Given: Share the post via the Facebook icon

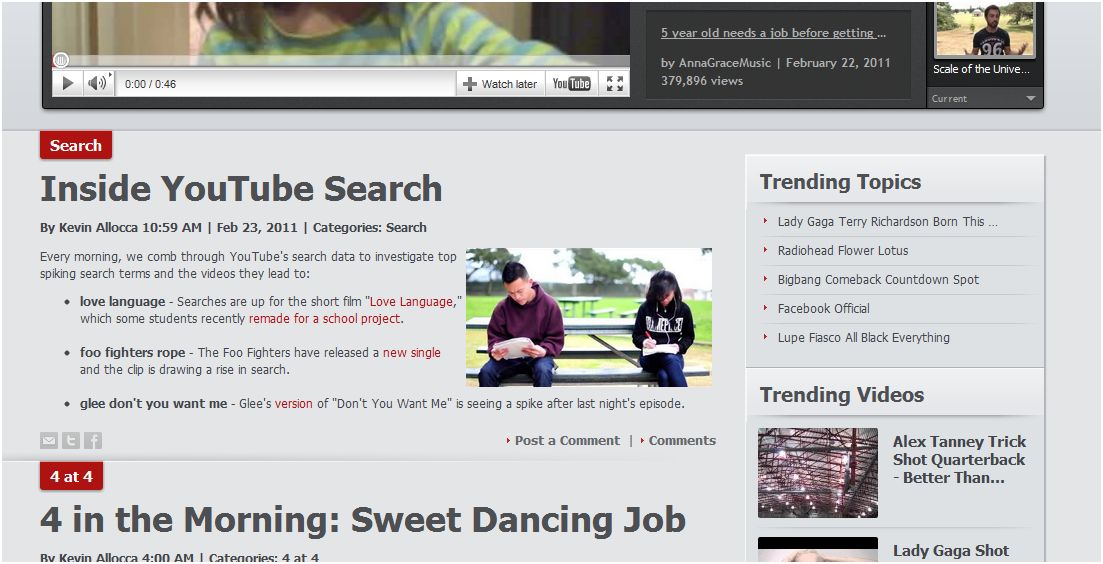Looking at the screenshot, I should point(93,441).
